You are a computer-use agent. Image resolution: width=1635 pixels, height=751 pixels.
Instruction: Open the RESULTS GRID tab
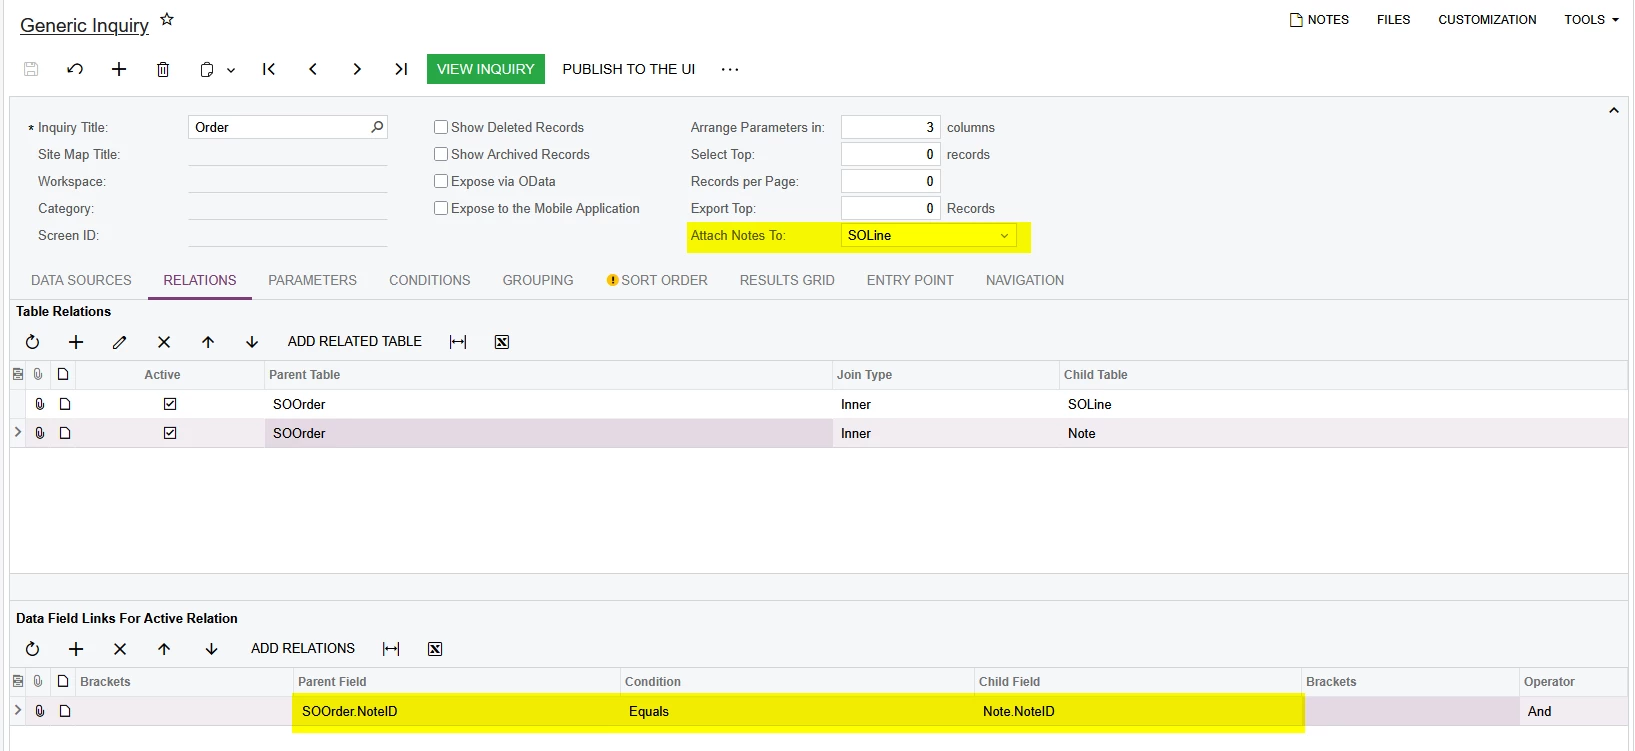click(787, 280)
